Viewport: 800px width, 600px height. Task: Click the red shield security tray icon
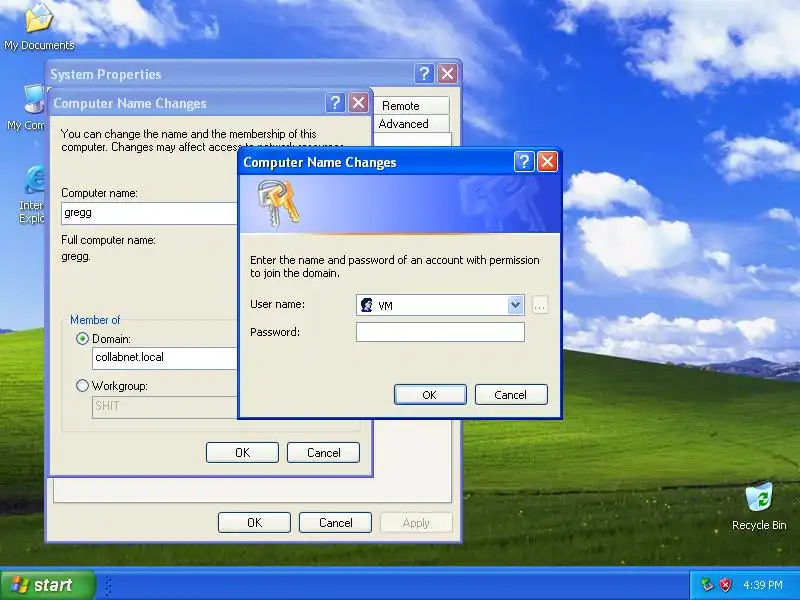point(725,585)
